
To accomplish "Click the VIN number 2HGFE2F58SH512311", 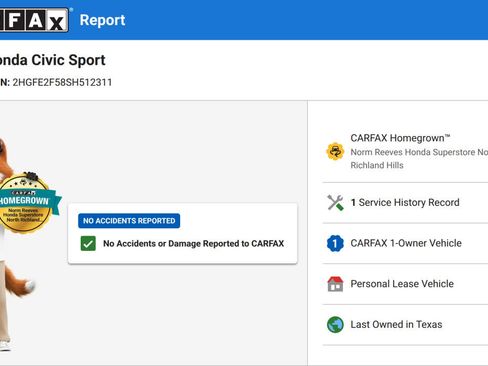I will (62, 82).
